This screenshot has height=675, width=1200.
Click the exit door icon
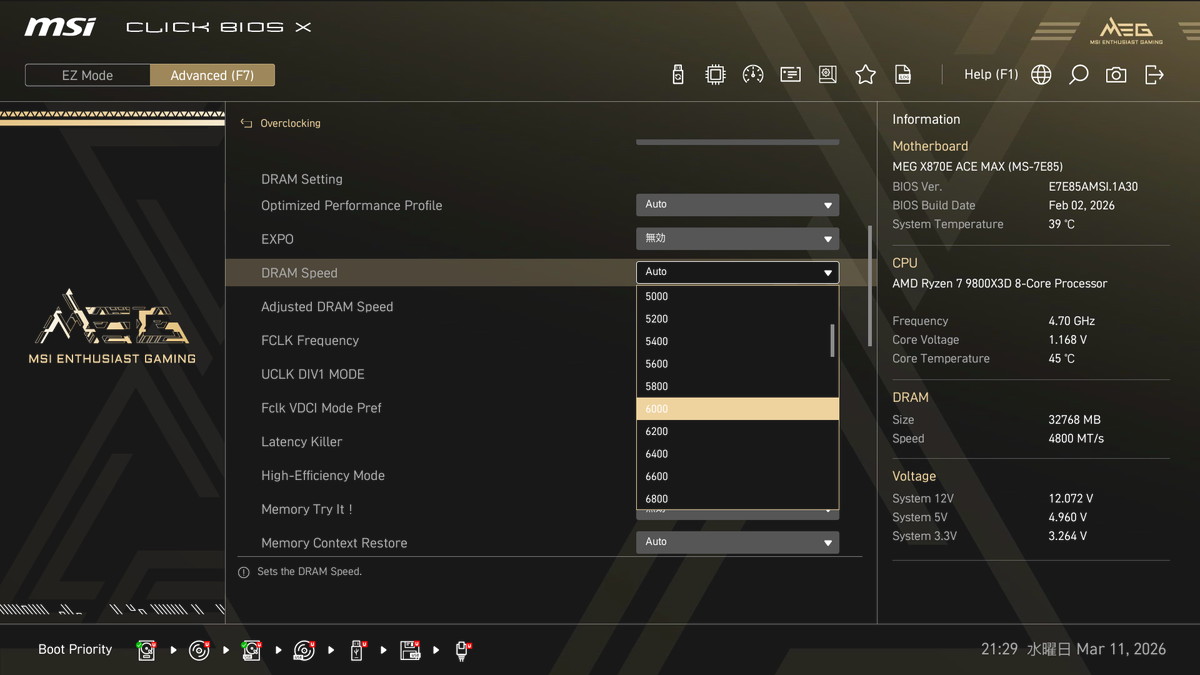click(x=1154, y=75)
